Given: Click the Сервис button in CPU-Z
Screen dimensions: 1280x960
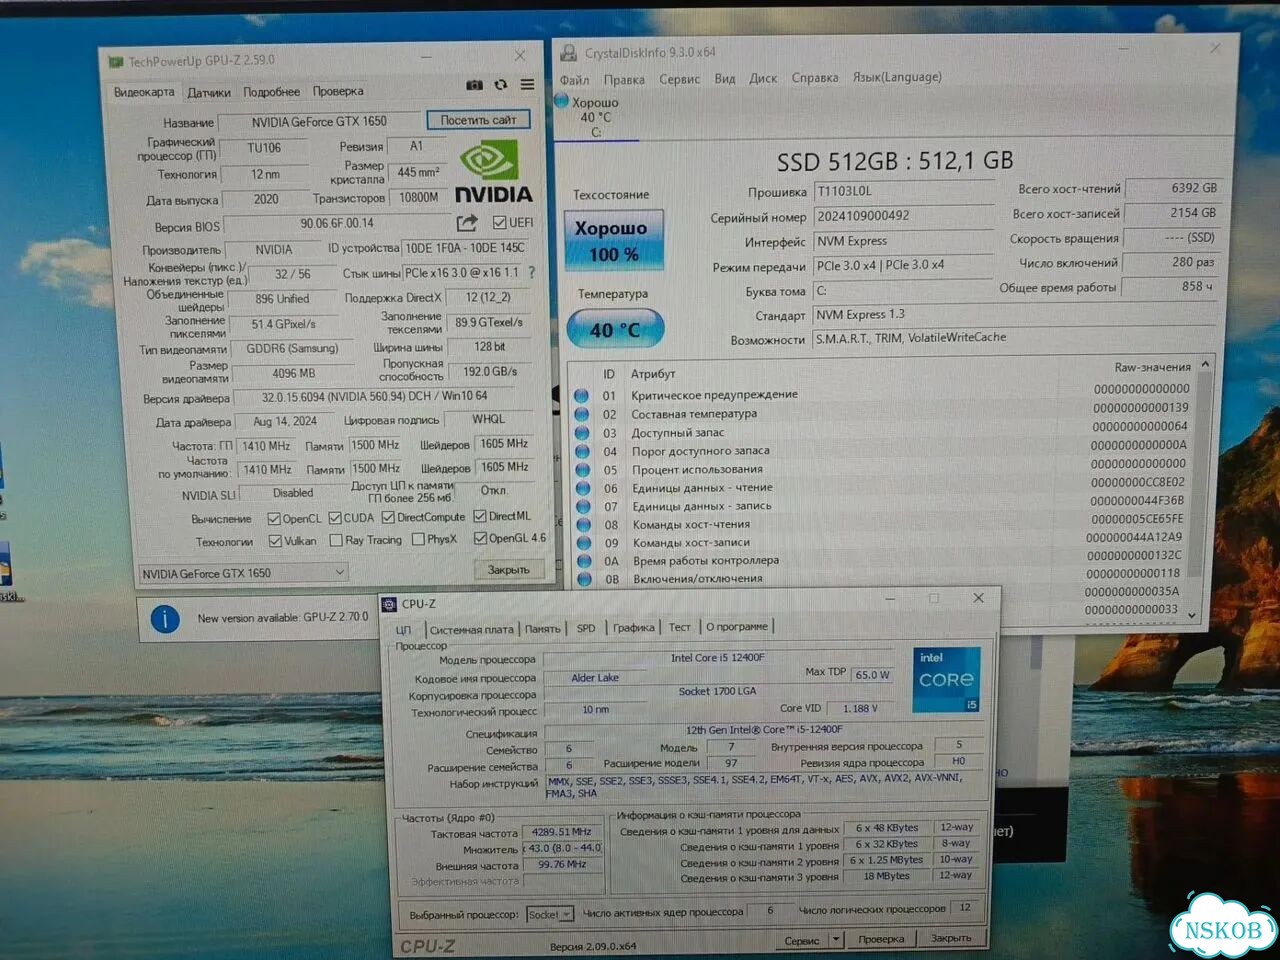Looking at the screenshot, I should pos(801,940).
